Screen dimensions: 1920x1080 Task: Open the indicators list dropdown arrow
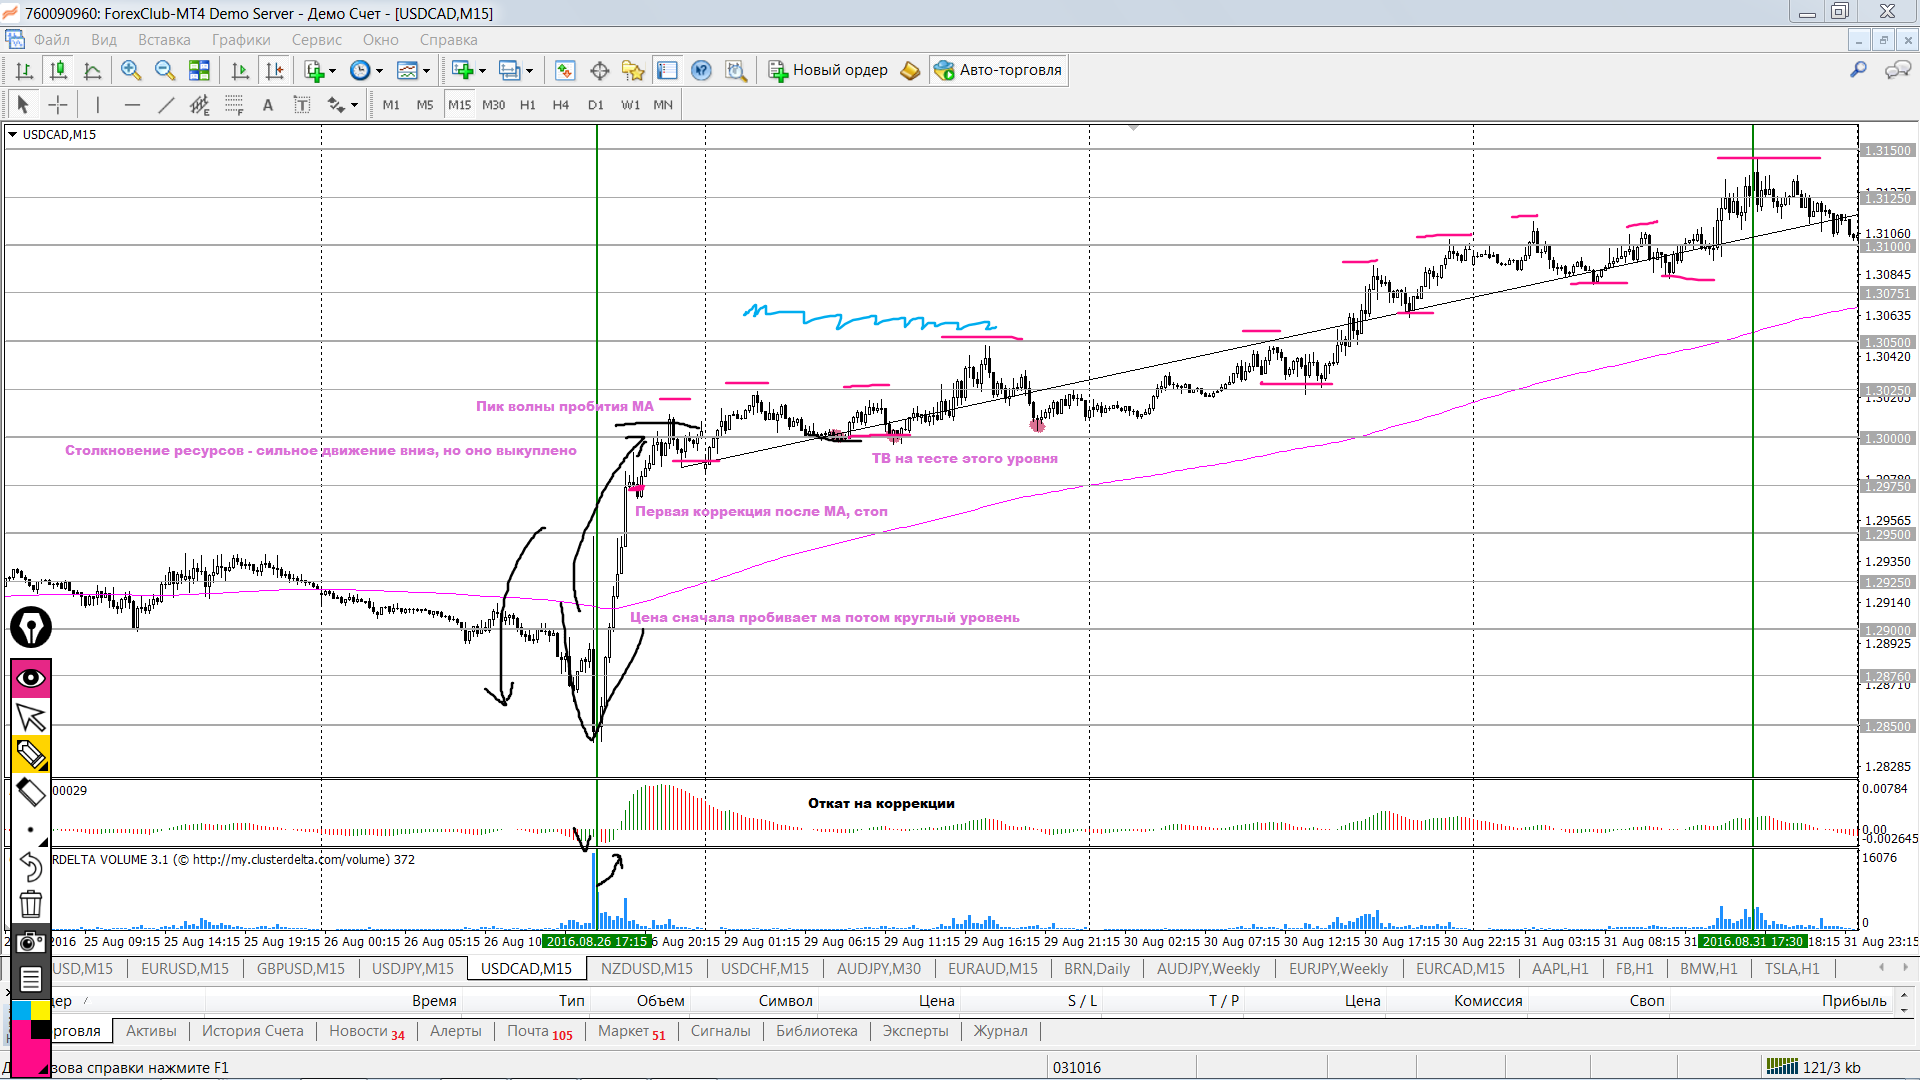tap(332, 71)
